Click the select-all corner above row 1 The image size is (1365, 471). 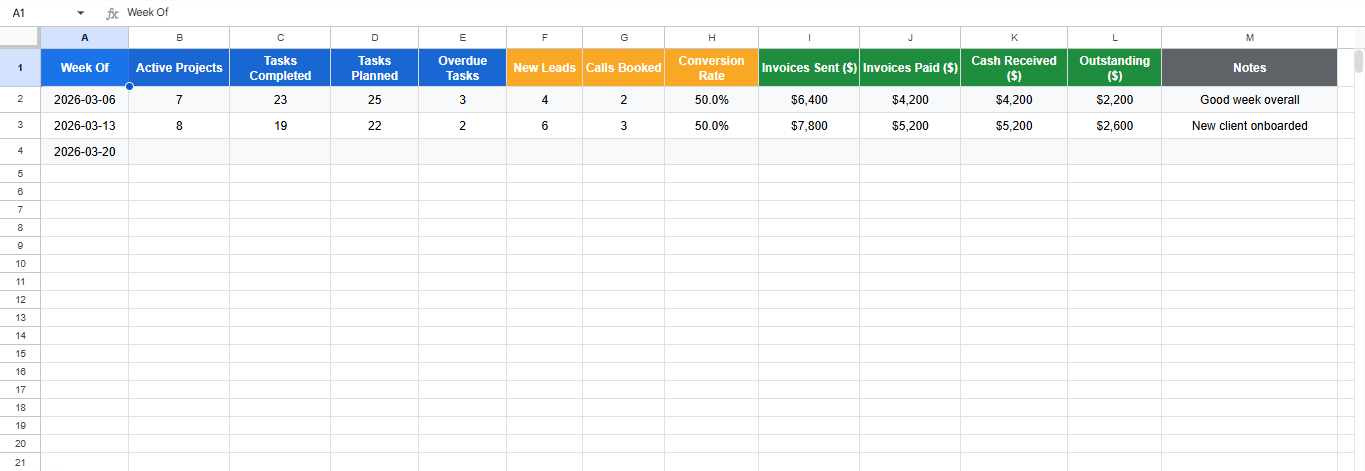coord(20,37)
